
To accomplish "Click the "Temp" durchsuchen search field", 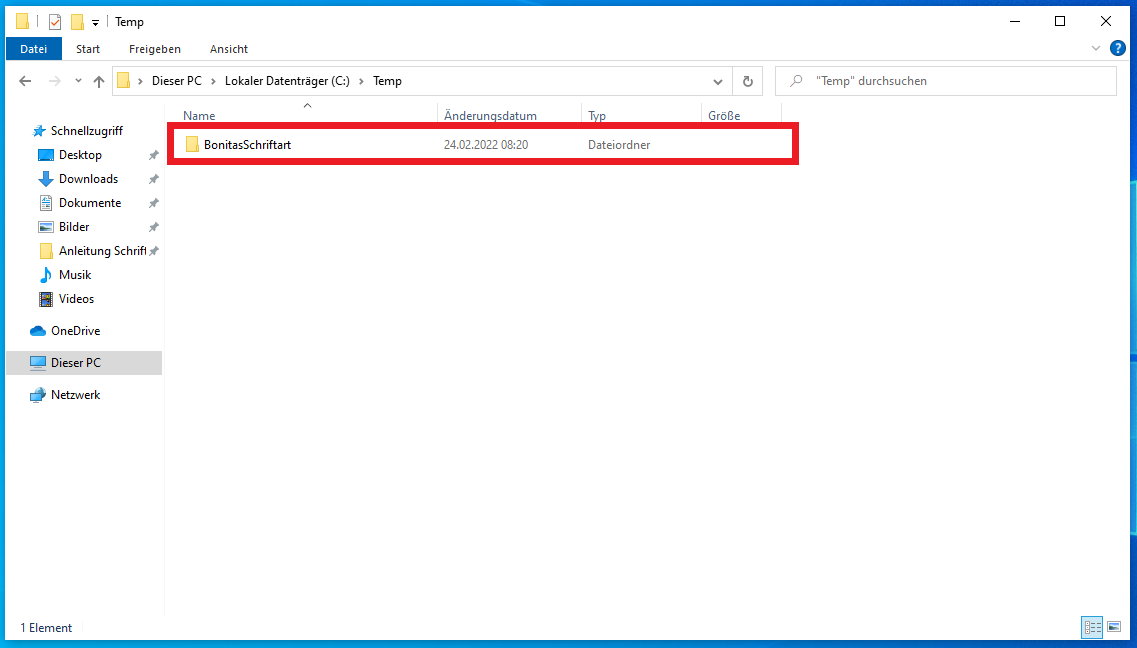I will click(950, 81).
